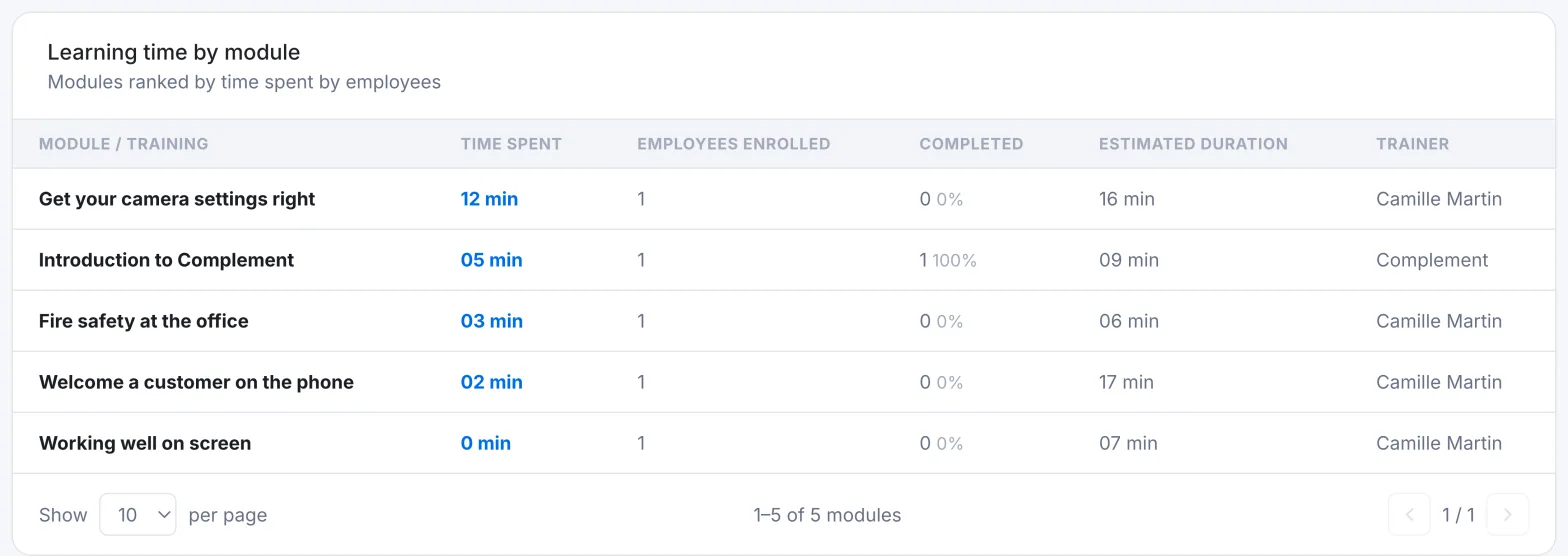Select the 06 min estimated duration cell
Viewport: 1568px width, 556px height.
click(x=1129, y=321)
